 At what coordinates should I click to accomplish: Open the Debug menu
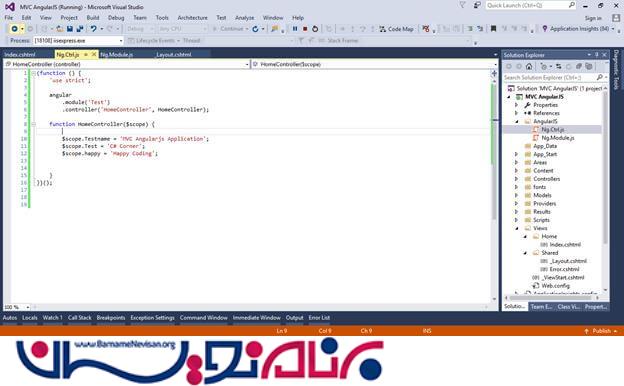pyautogui.click(x=116, y=18)
